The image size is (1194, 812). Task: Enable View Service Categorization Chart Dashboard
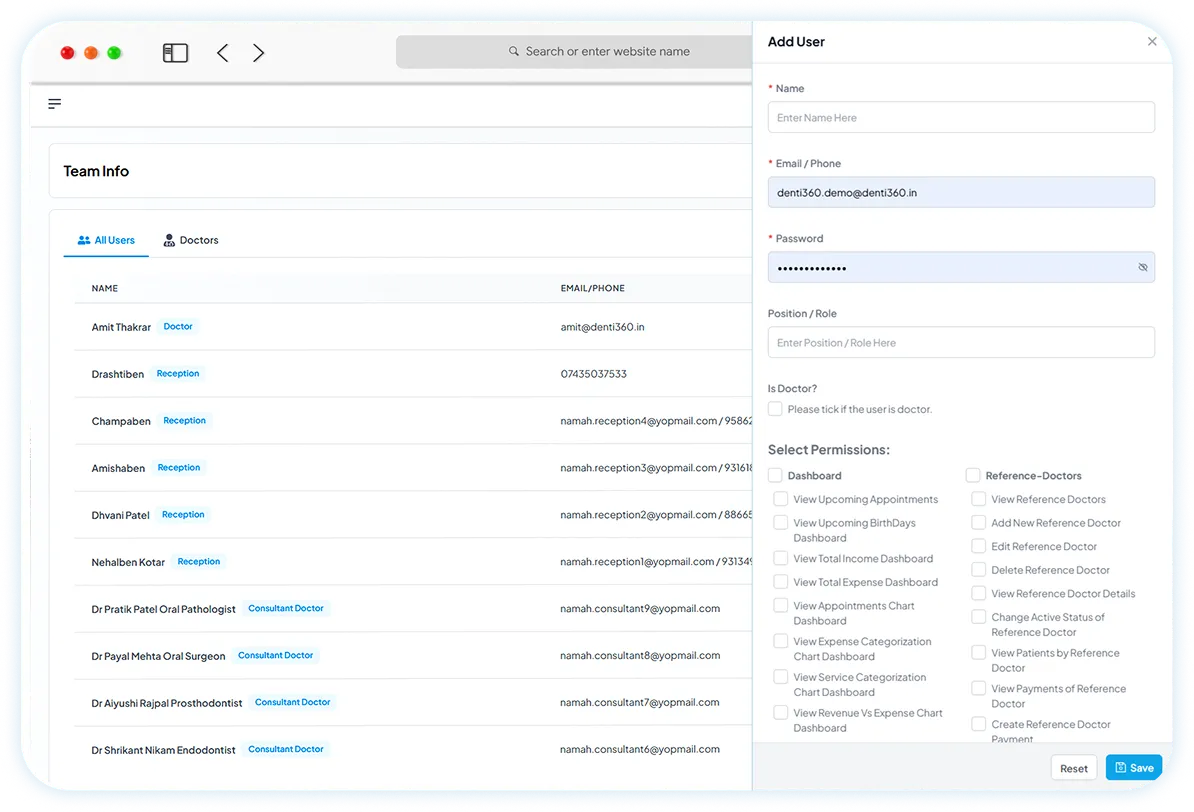coord(781,677)
